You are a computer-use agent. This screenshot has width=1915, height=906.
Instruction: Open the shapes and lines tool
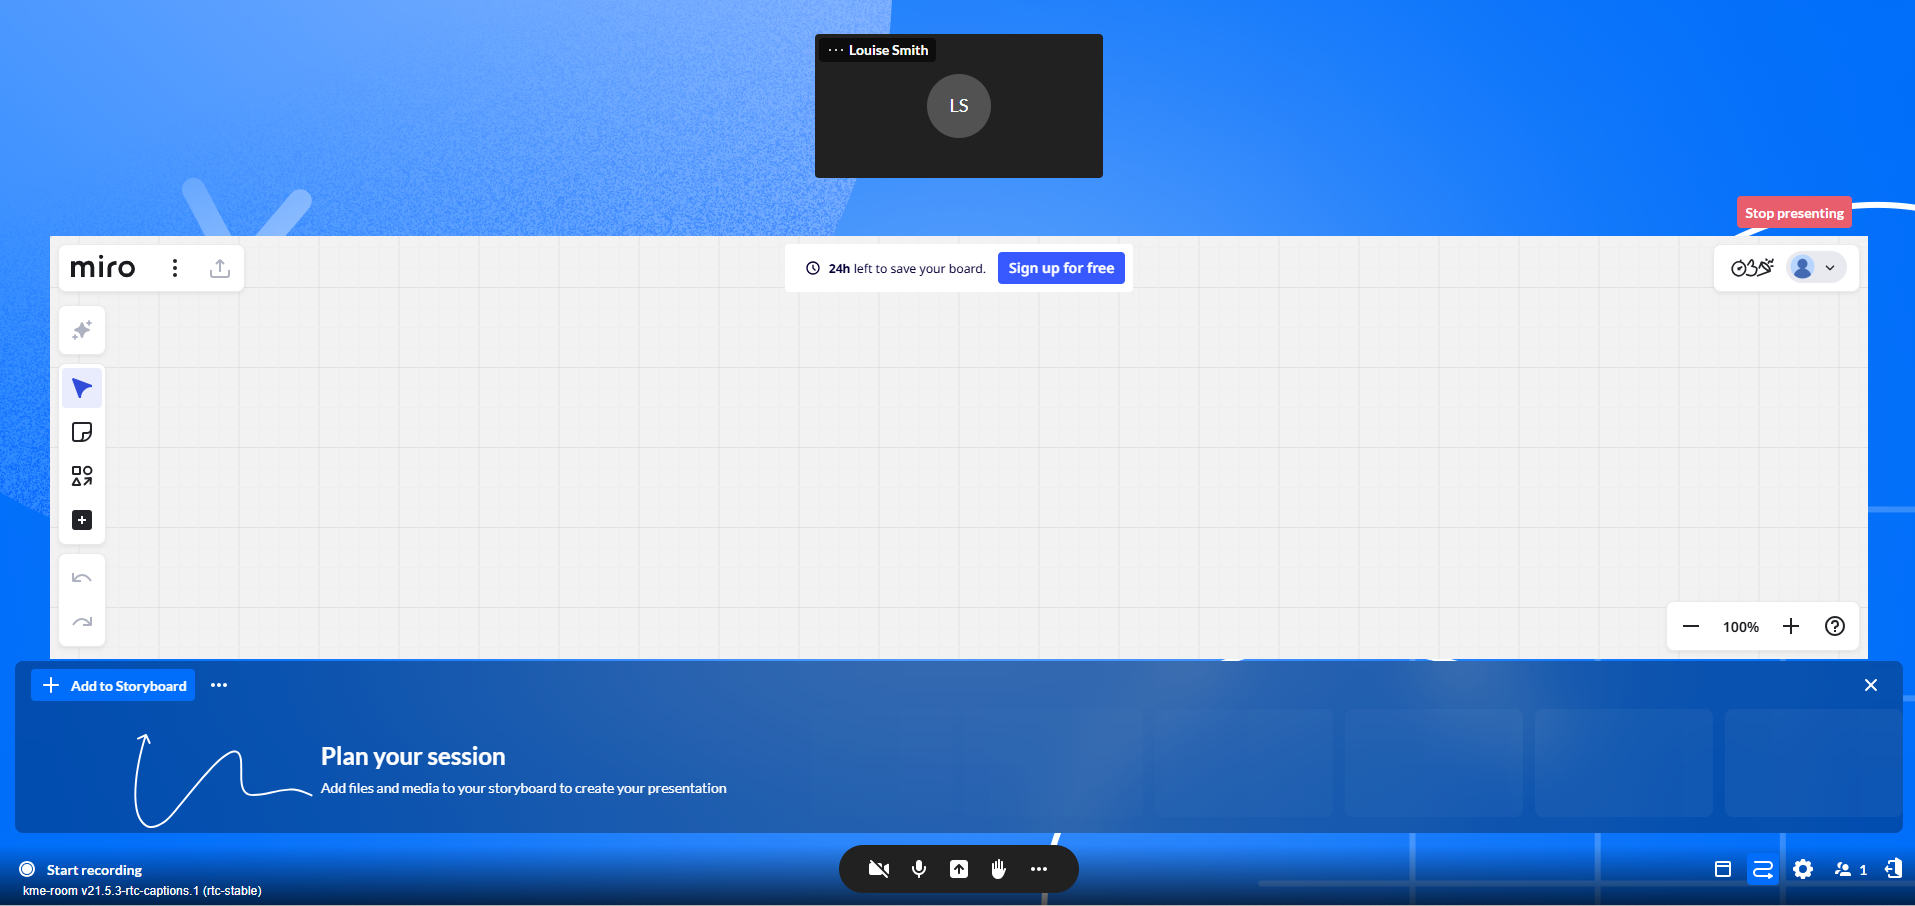82,476
